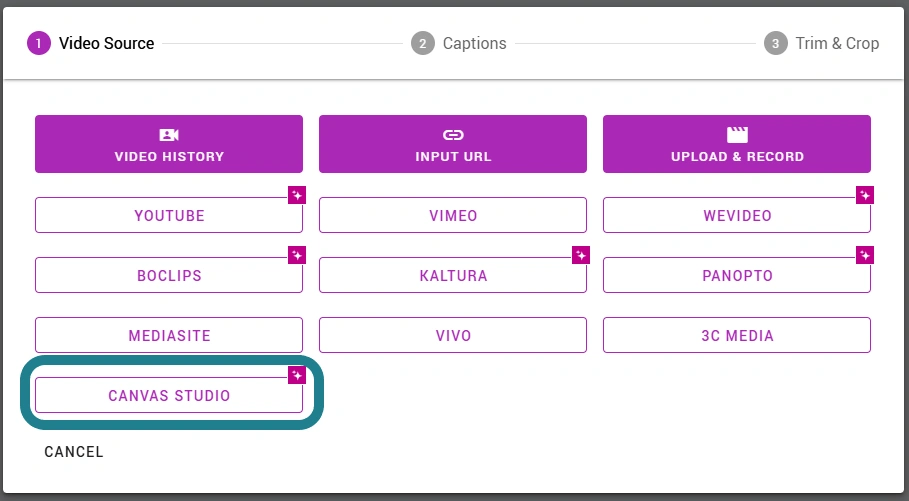Pick the 3C Media source

coord(737,335)
